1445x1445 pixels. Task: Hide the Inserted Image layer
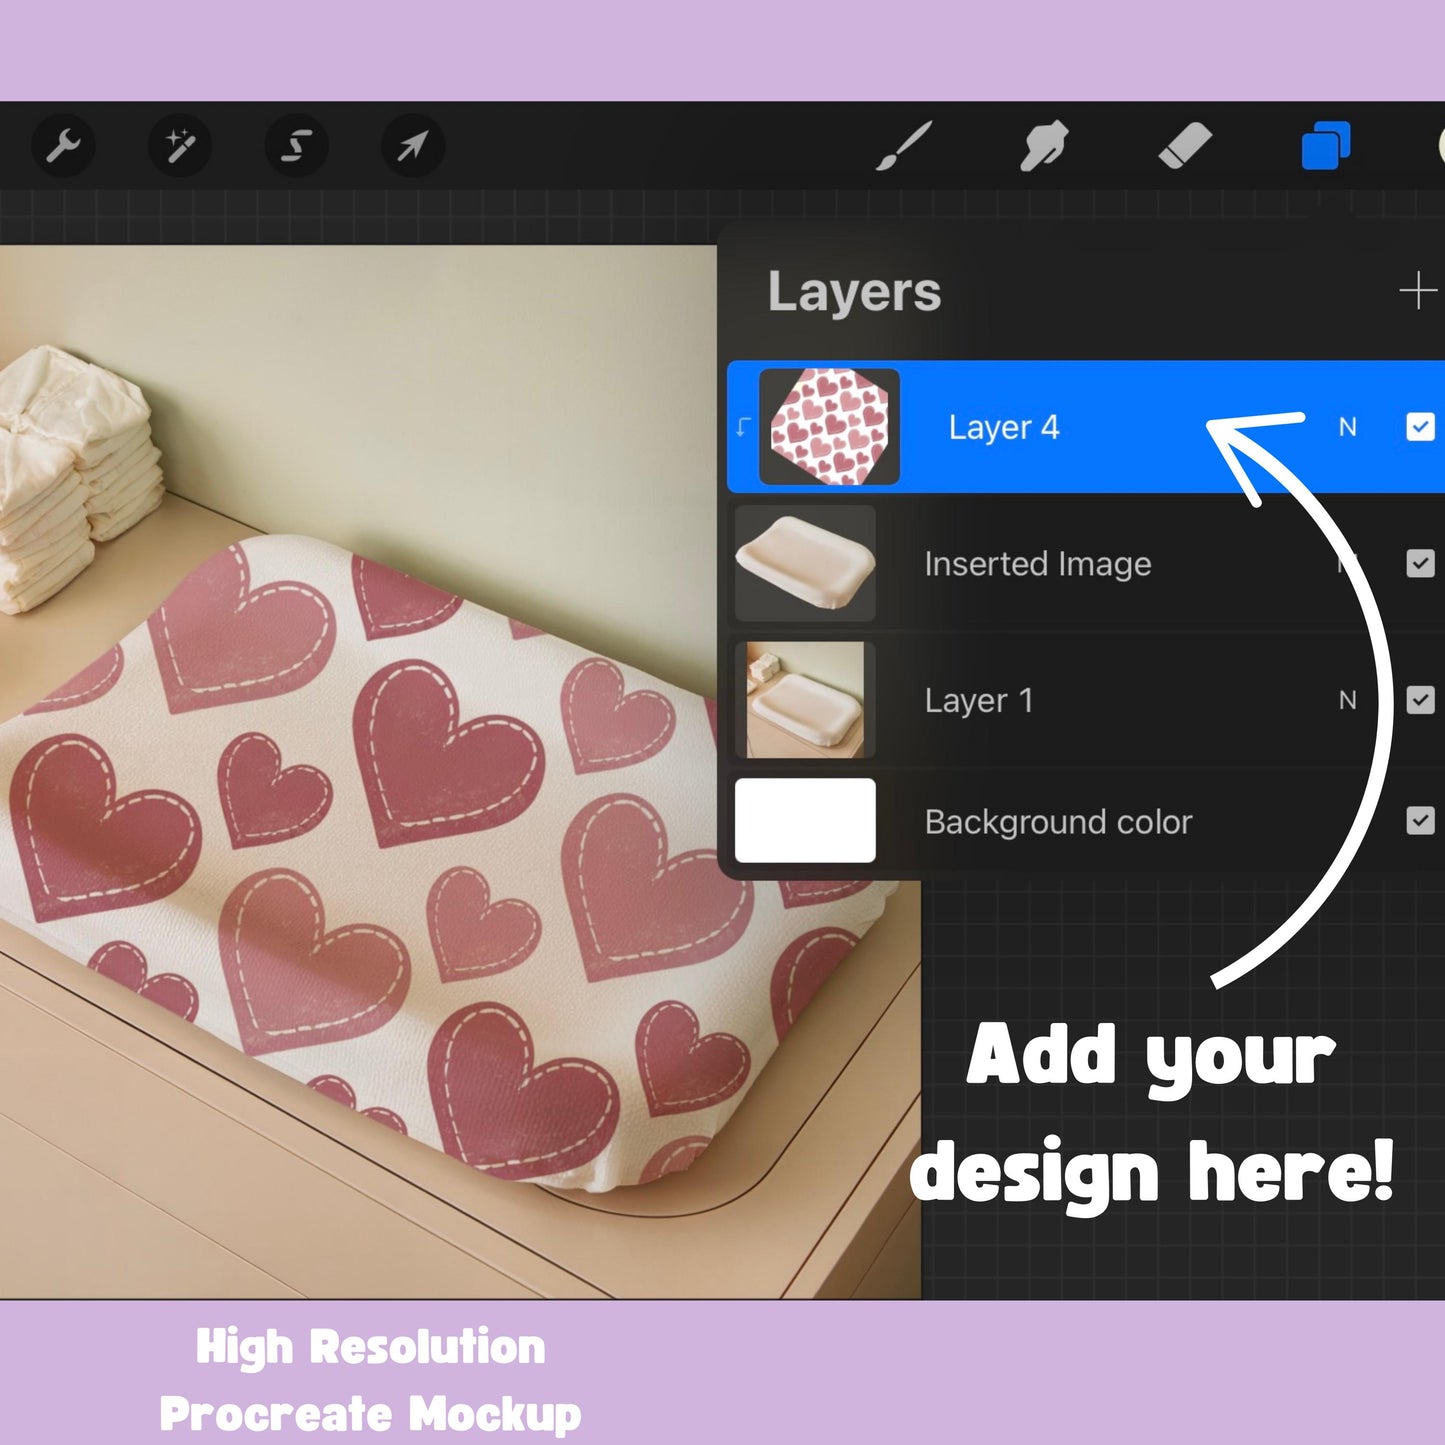tap(1419, 564)
